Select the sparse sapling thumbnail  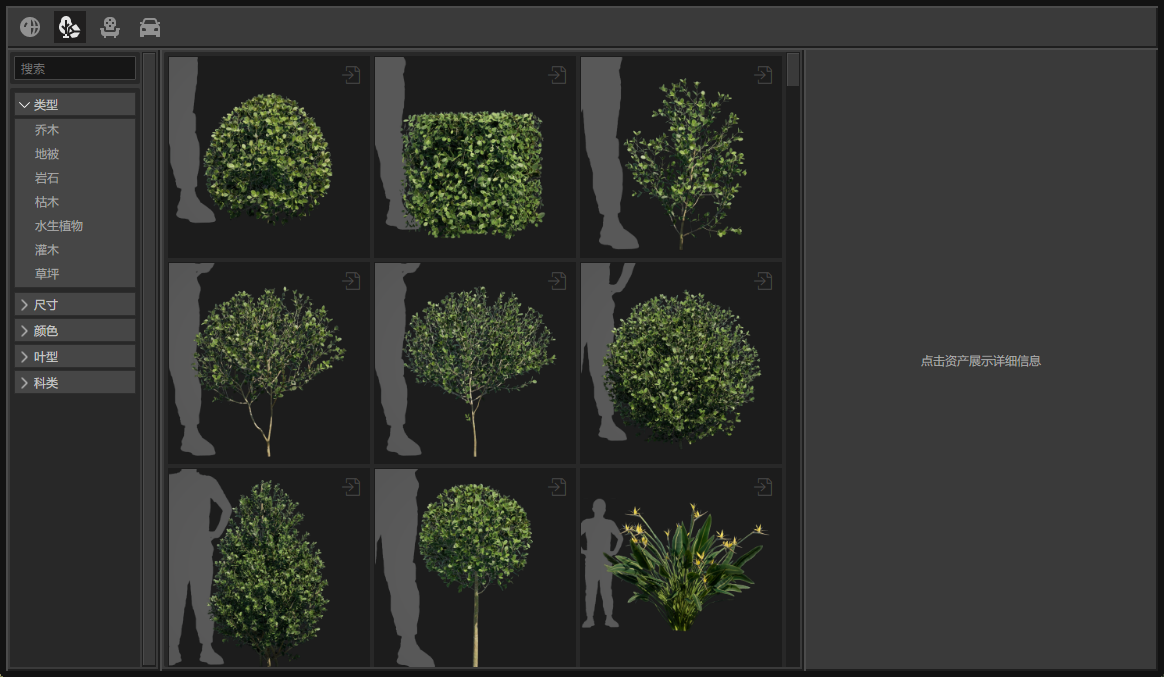coord(681,157)
